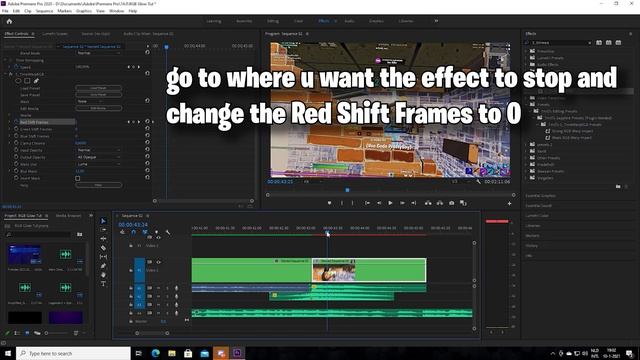
Task: Click the timeline Add Marker icon
Action: pos(156,232)
